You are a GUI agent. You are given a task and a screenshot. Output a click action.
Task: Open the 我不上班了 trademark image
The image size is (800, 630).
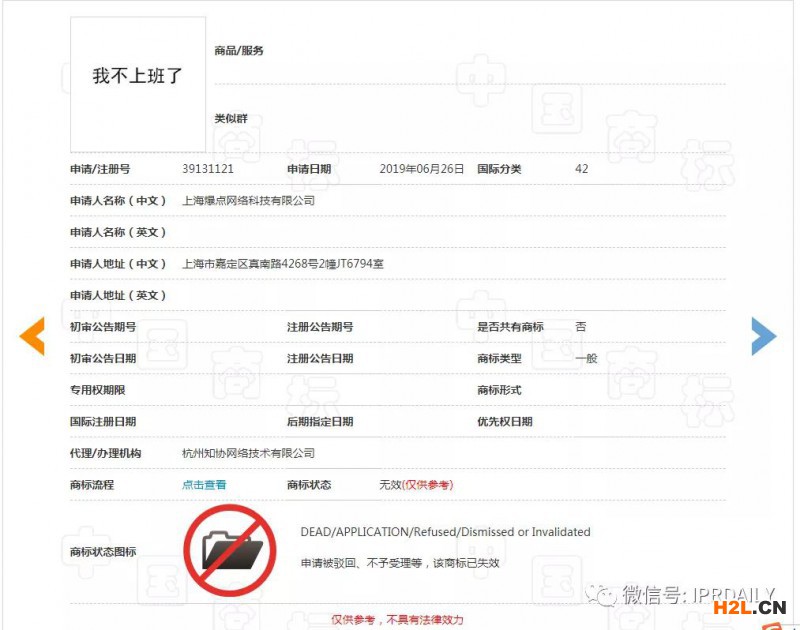(x=138, y=77)
